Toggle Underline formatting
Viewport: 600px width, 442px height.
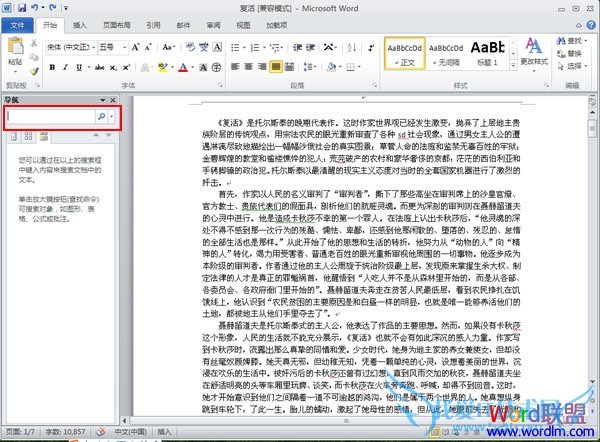pos(79,67)
